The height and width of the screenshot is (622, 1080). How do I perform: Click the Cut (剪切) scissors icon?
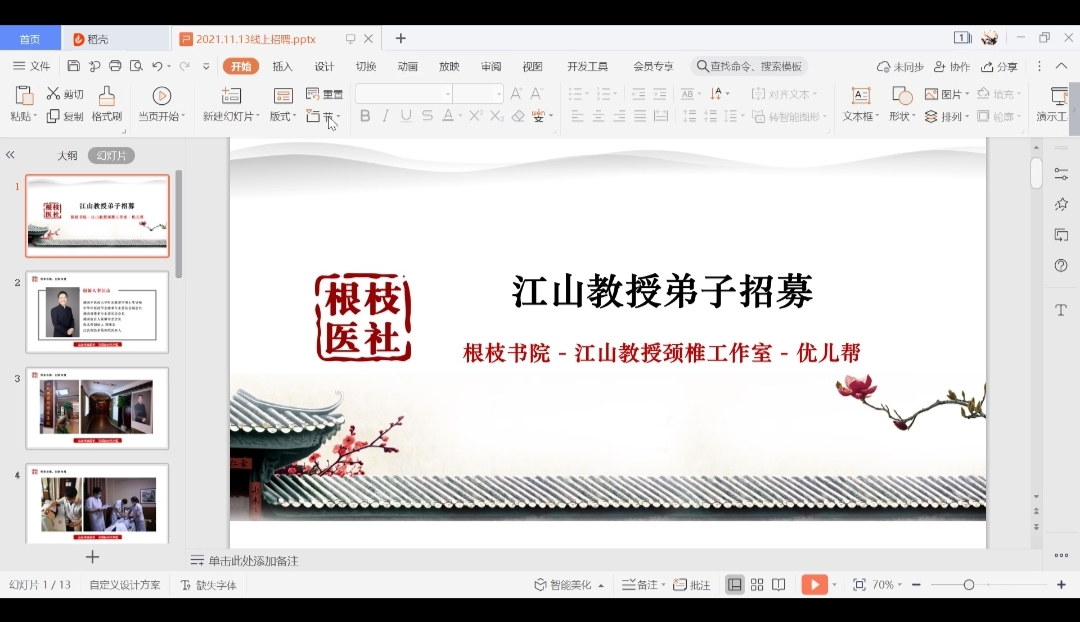point(54,94)
